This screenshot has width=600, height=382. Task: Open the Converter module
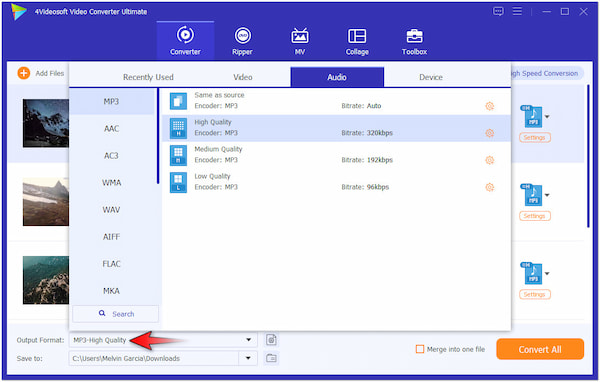185,41
